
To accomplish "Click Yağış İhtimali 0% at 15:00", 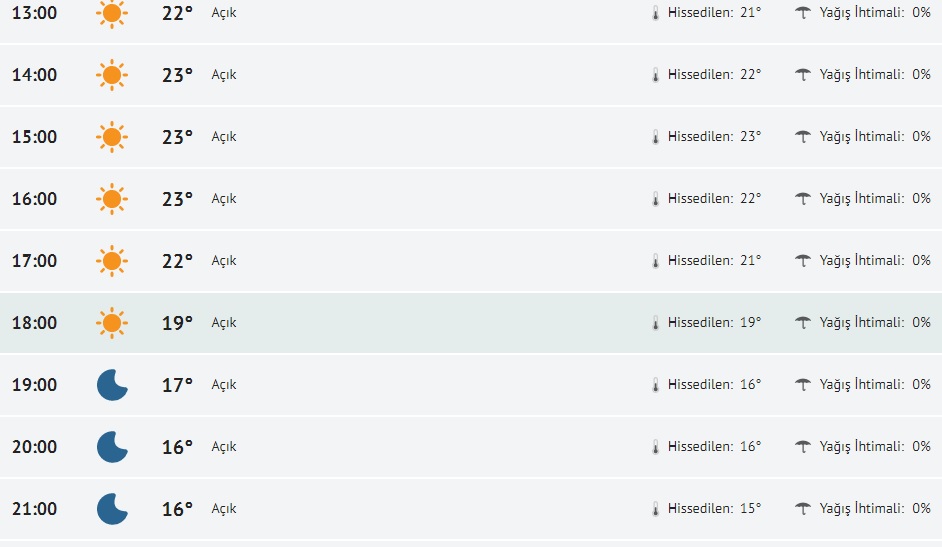I will coord(874,137).
